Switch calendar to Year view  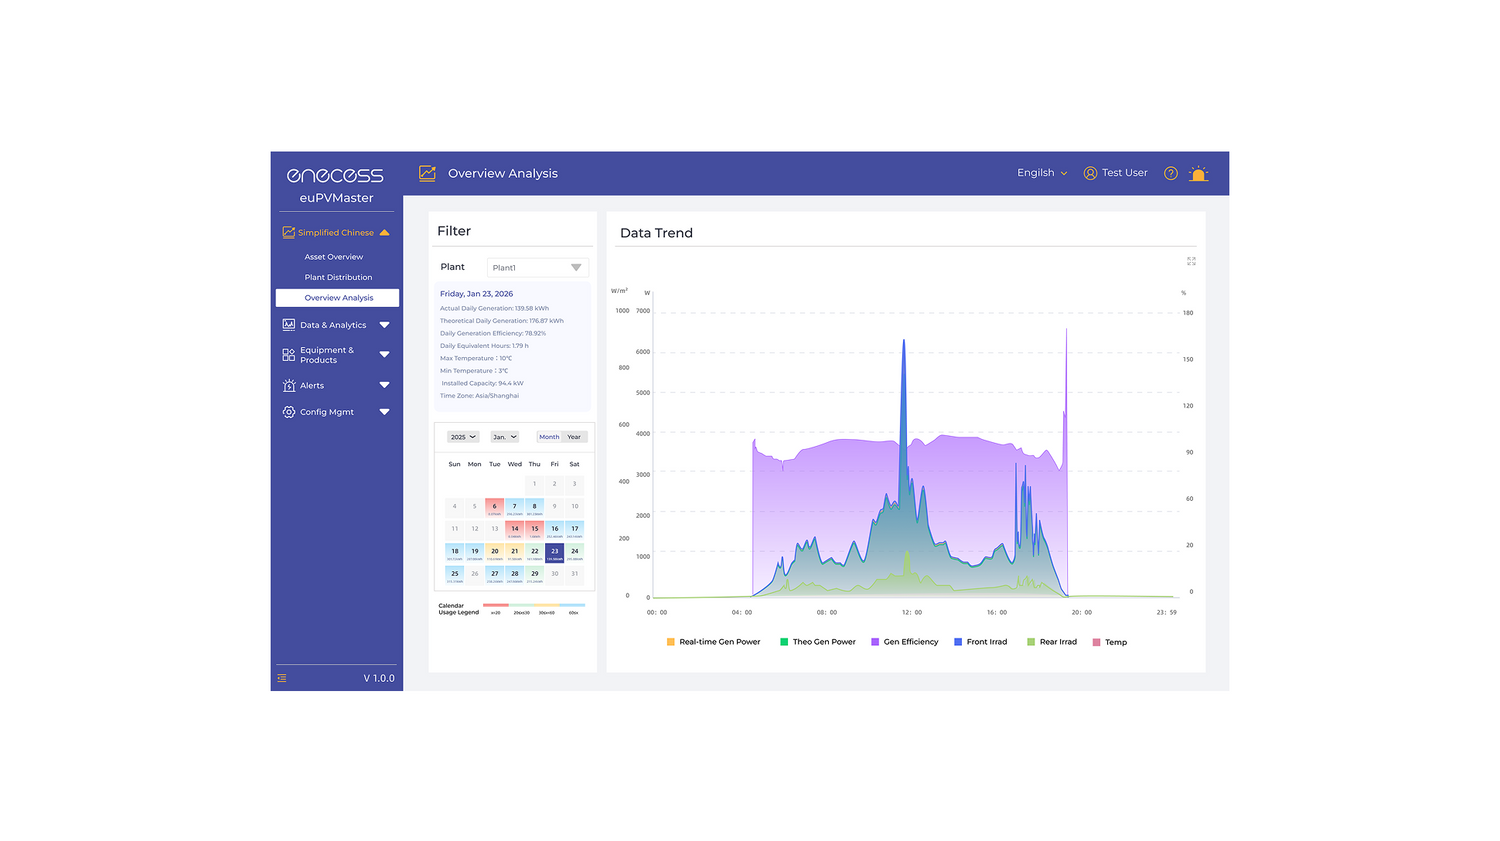pos(574,437)
